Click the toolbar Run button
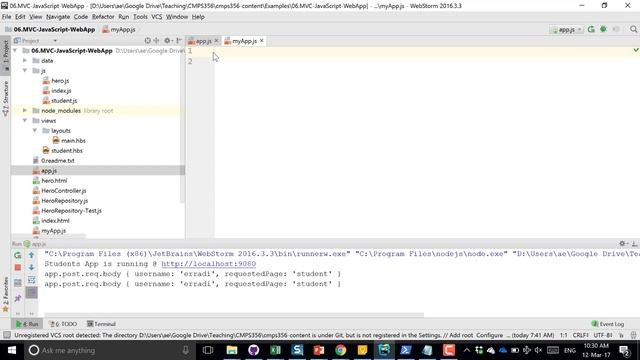 [591, 29]
